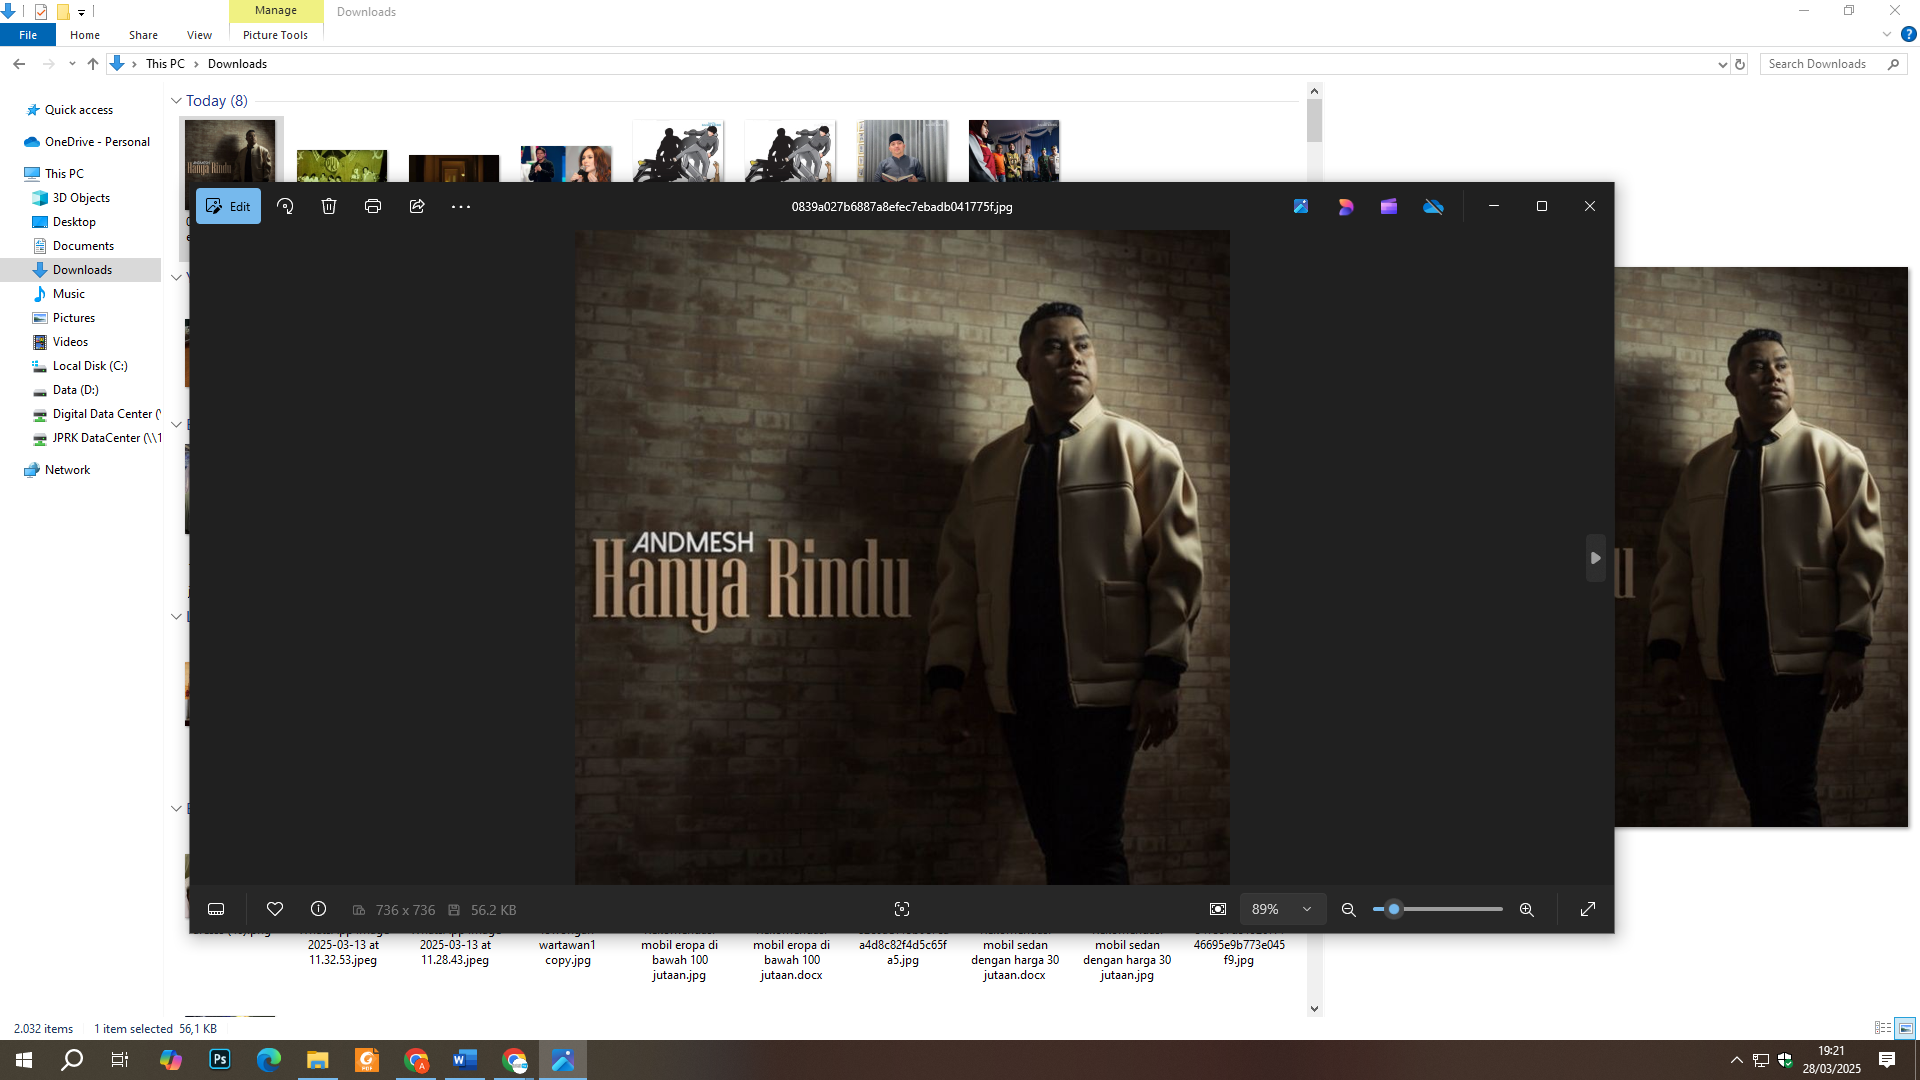Select OneDrive - Personal in sidebar

click(97, 142)
